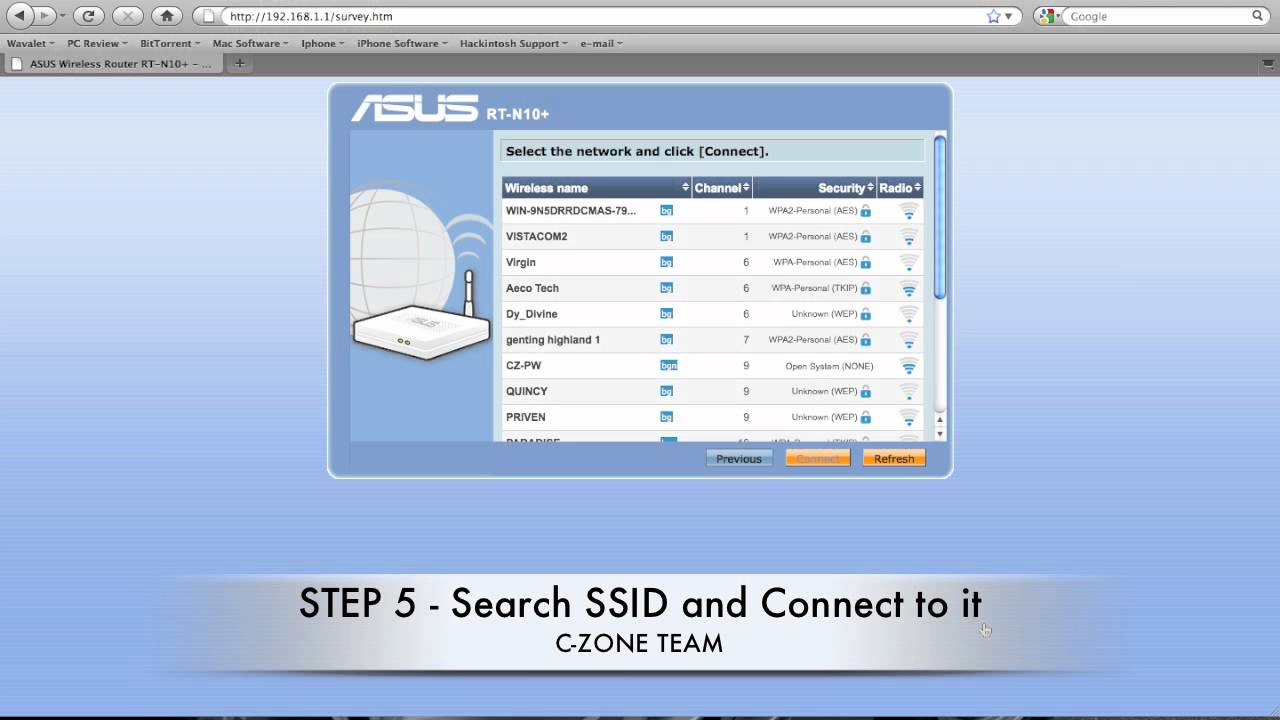Image resolution: width=1280 pixels, height=720 pixels.
Task: Open a new tab with the plus icon
Action: (x=239, y=63)
